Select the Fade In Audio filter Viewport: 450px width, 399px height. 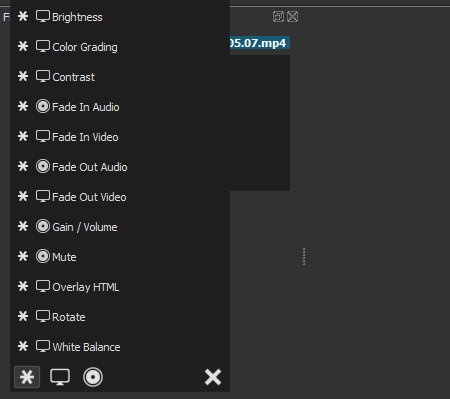[120, 107]
